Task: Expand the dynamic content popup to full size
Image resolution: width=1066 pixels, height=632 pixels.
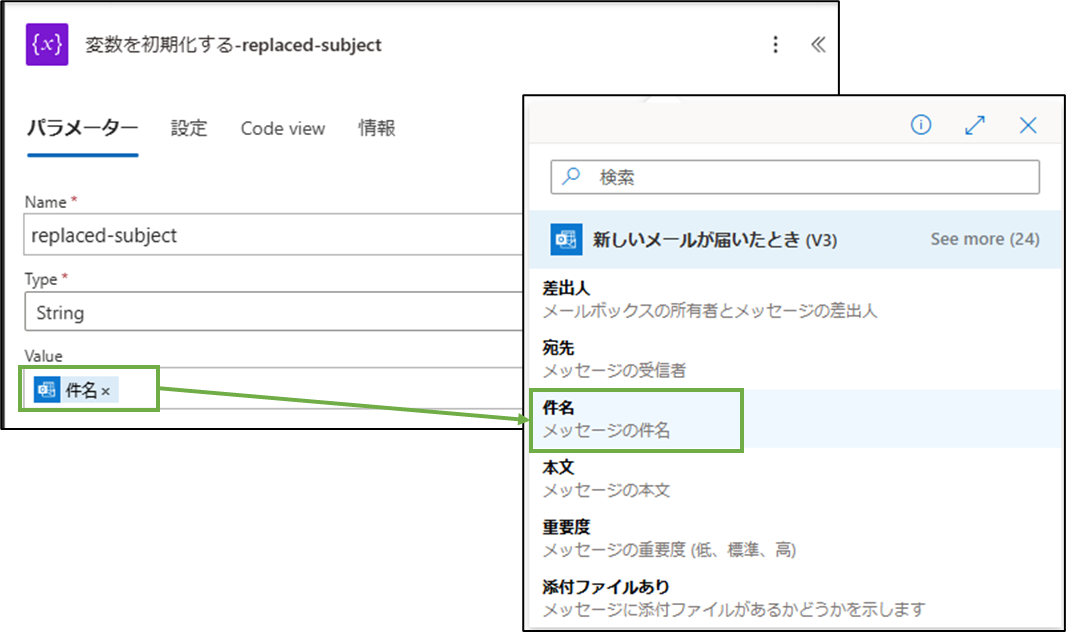Action: (x=974, y=125)
